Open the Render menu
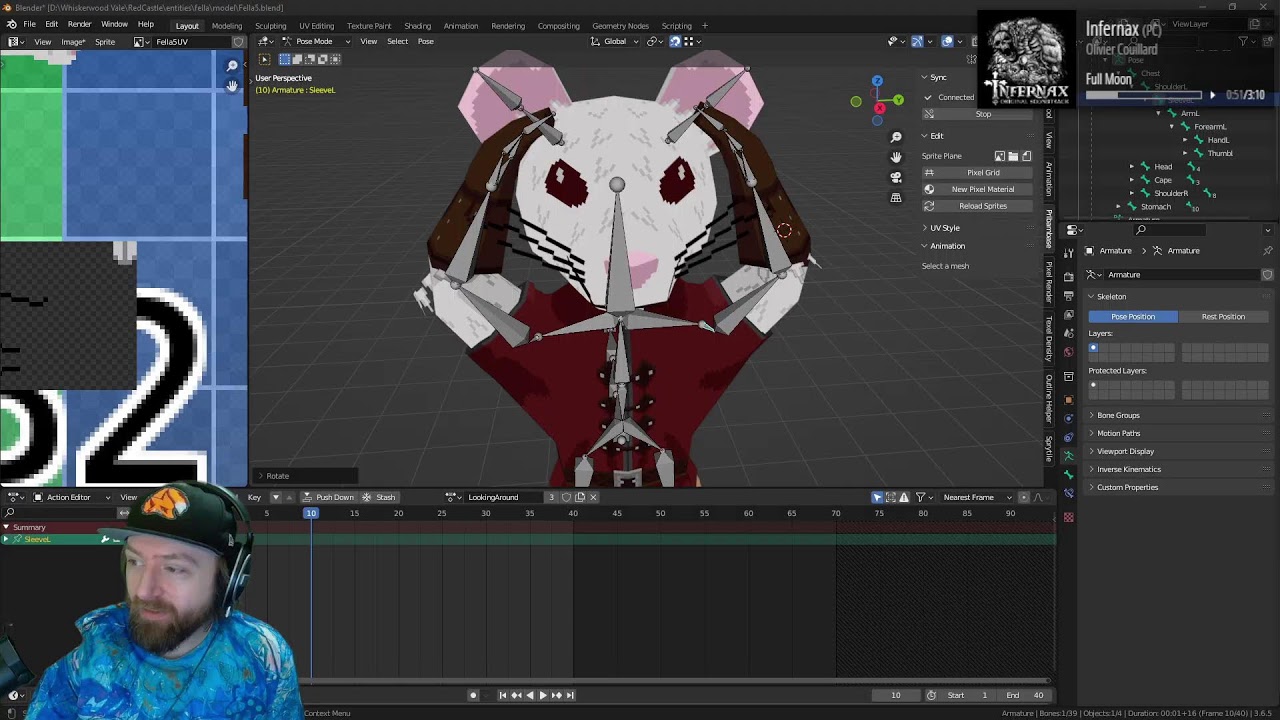Viewport: 1280px width, 720px height. coord(79,24)
